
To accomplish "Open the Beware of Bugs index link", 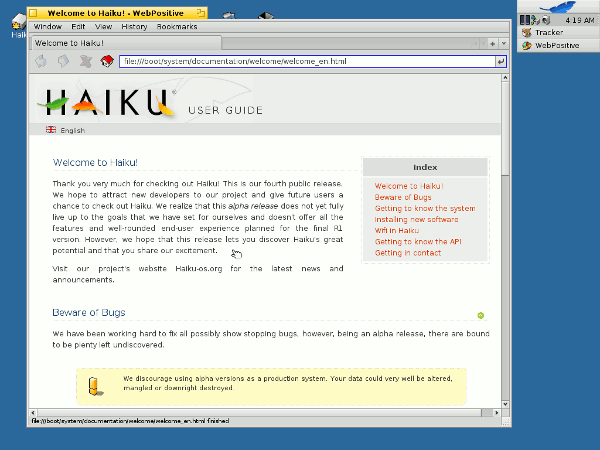I will pos(403,197).
